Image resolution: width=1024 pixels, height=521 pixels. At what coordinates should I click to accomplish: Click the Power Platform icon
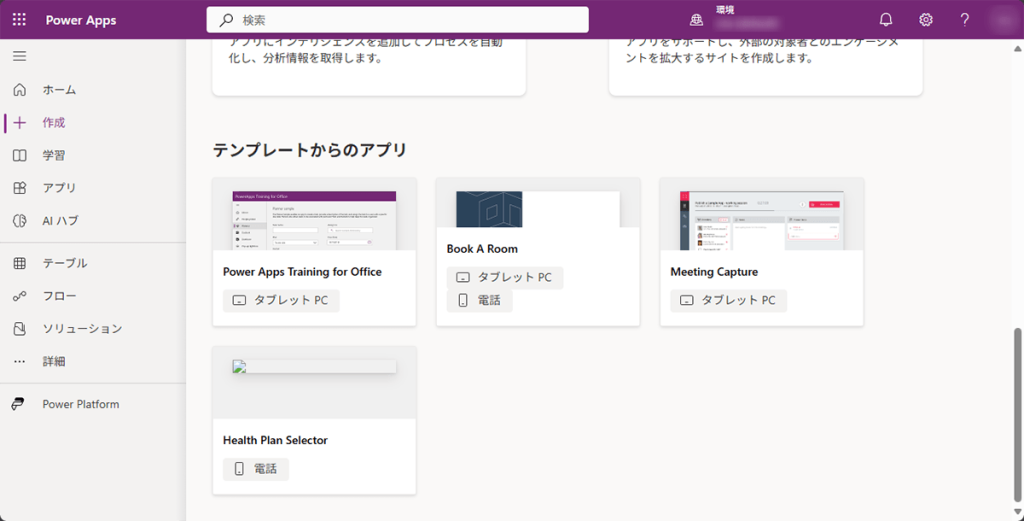click(18, 404)
